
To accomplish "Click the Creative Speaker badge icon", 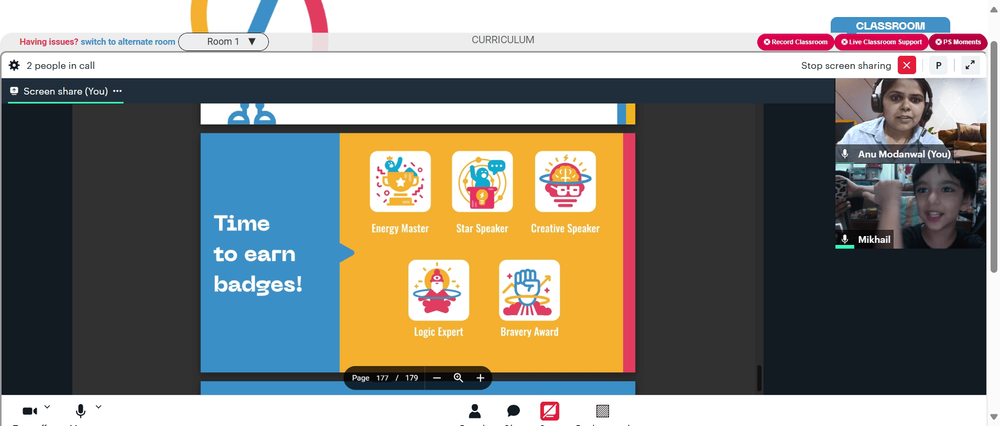I will coord(565,181).
